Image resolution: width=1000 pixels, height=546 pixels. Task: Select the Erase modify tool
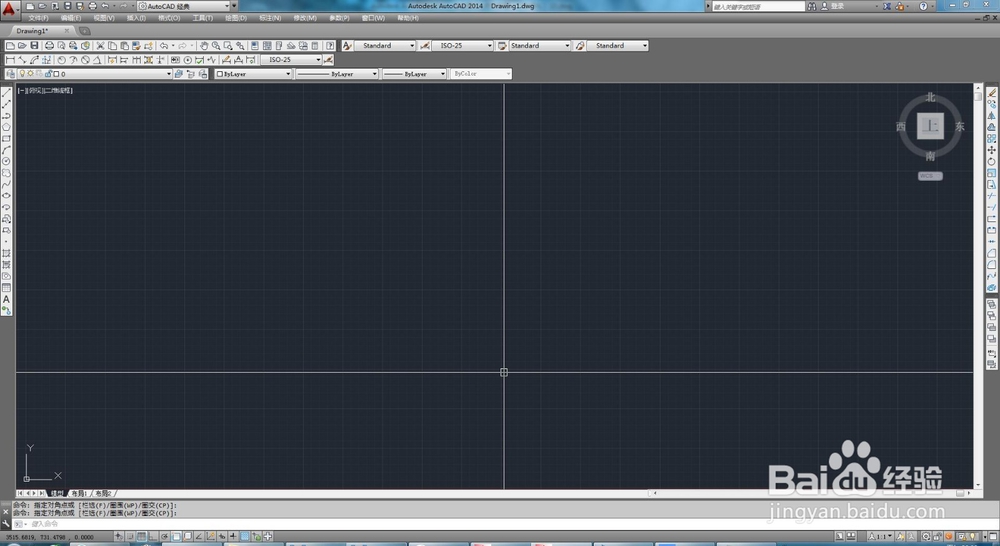[x=992, y=92]
